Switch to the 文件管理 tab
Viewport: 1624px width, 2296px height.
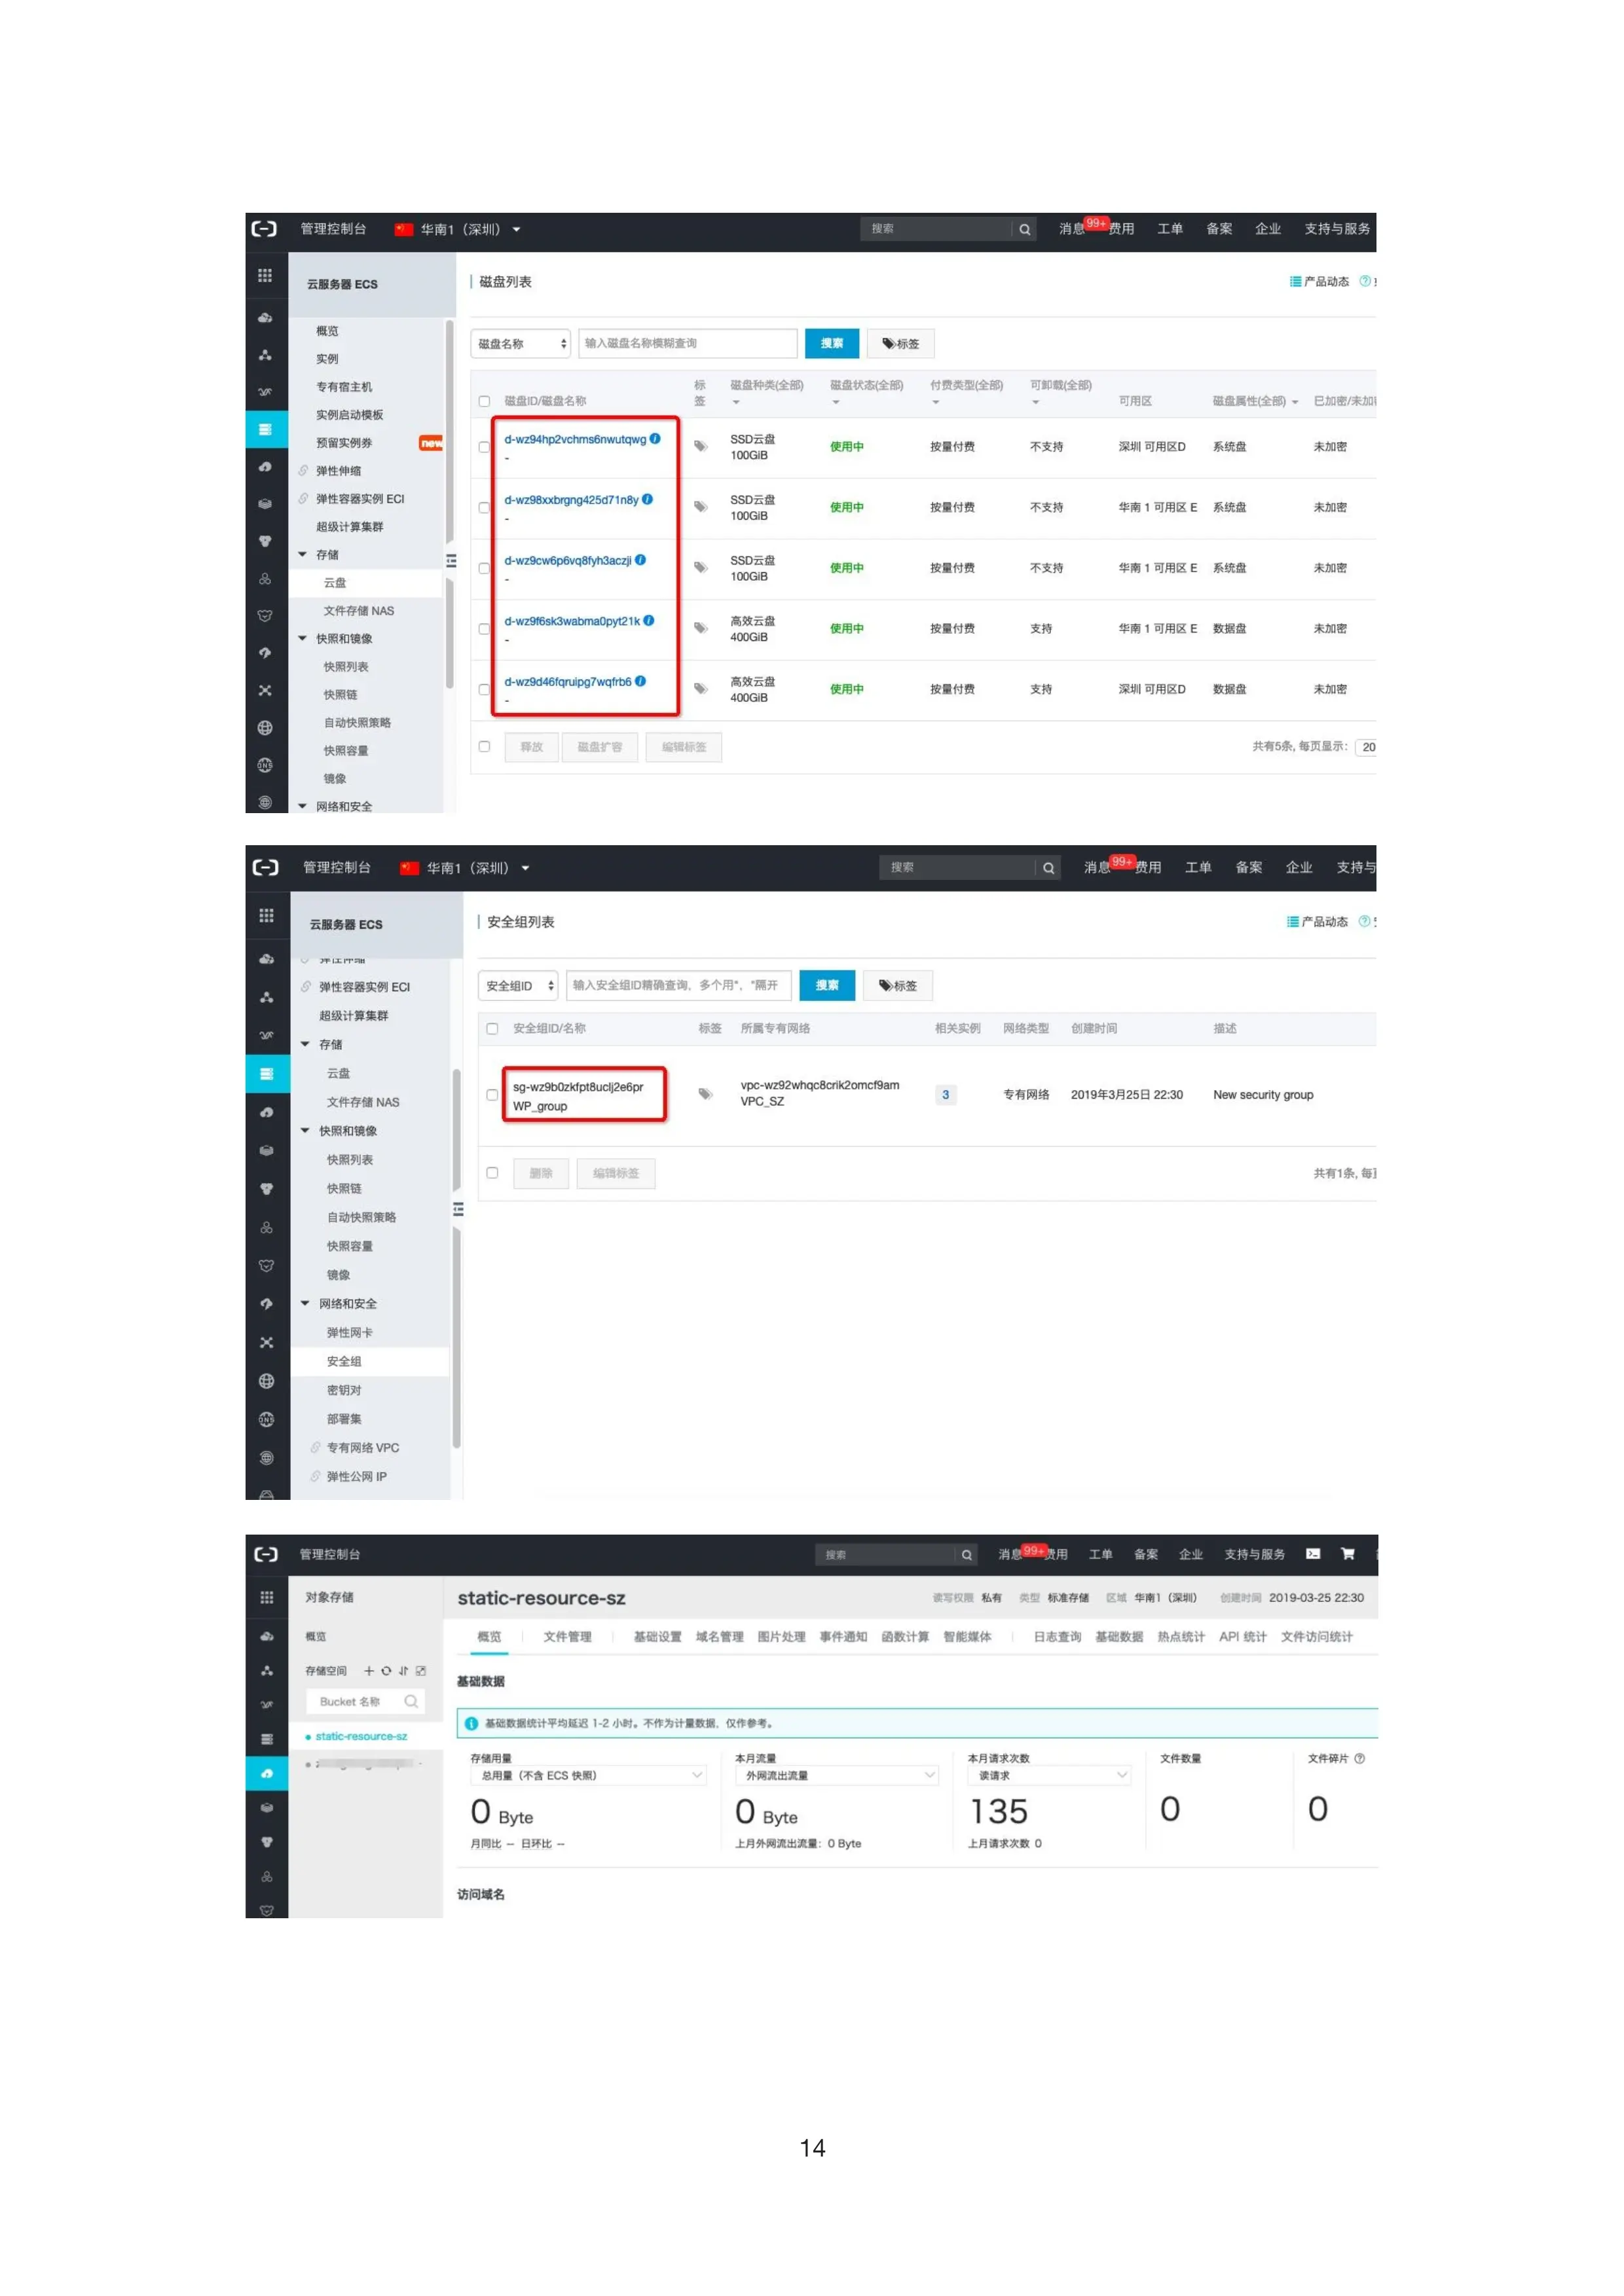(x=567, y=1636)
